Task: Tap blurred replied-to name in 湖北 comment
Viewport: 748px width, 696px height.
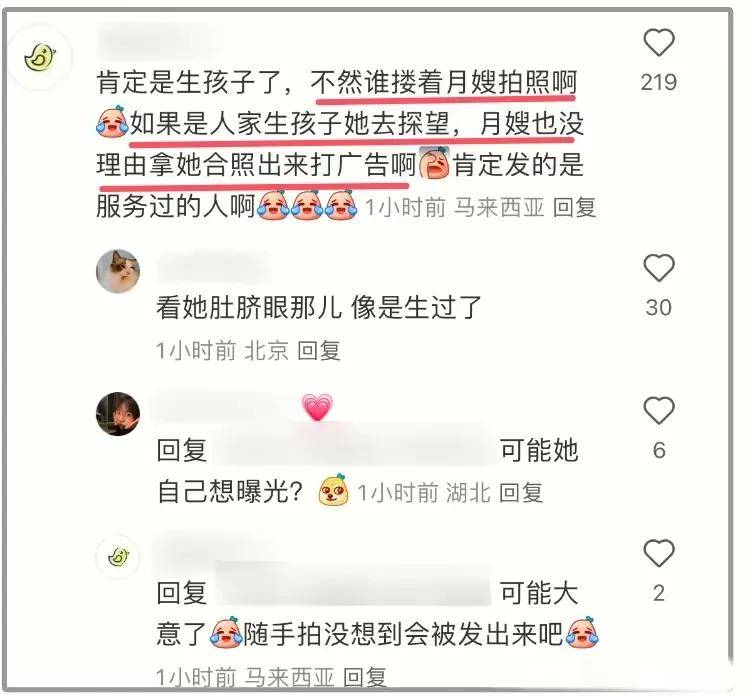Action: (354, 450)
